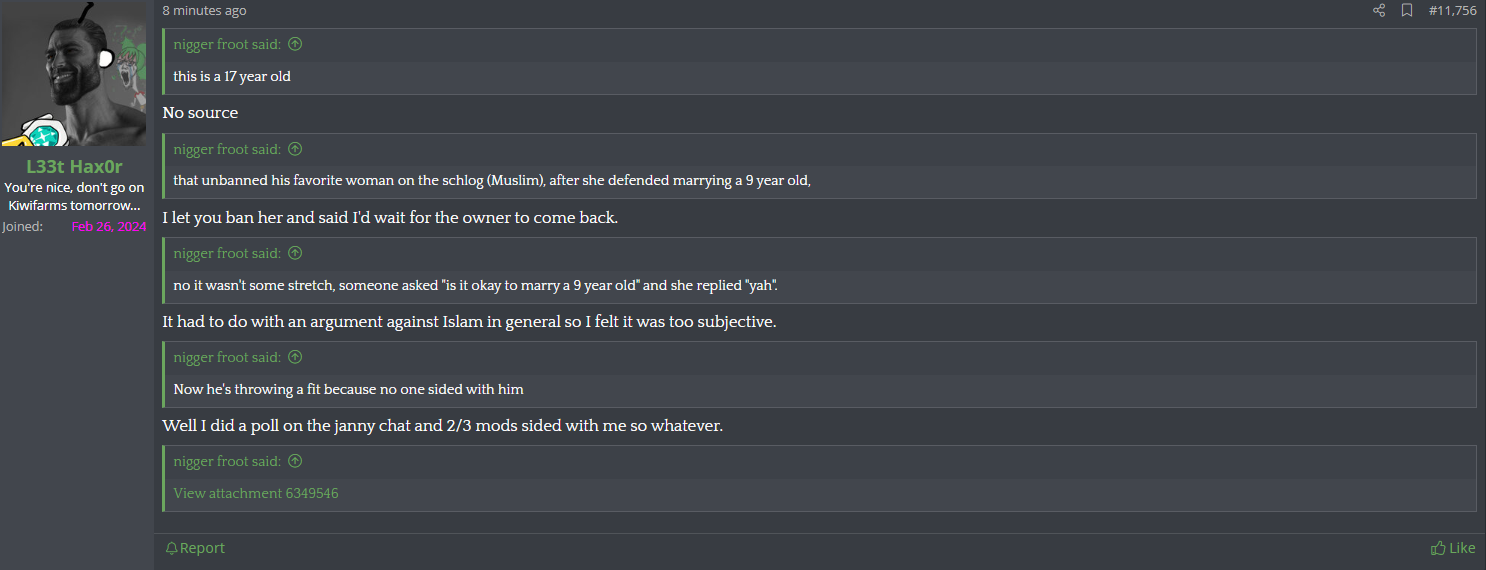Click the bell icon next to Report
This screenshot has width=1486, height=570.
[x=171, y=548]
